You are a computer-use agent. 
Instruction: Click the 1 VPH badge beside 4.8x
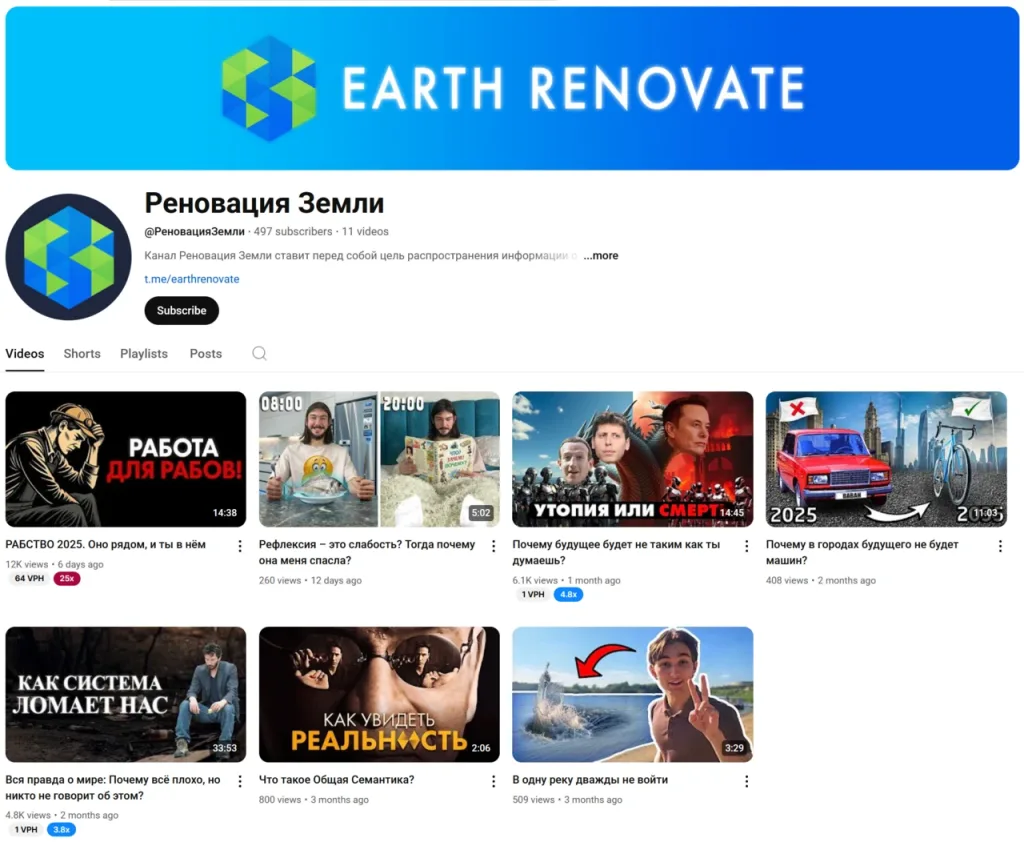pos(533,594)
